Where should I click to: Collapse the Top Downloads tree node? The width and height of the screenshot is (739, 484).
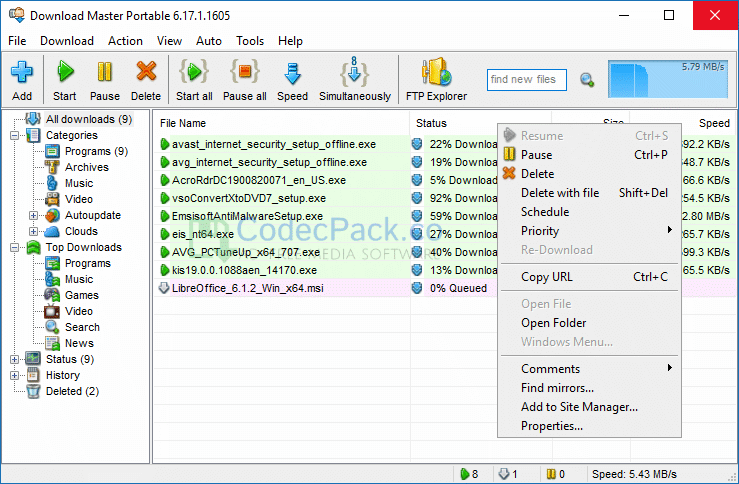click(15, 247)
